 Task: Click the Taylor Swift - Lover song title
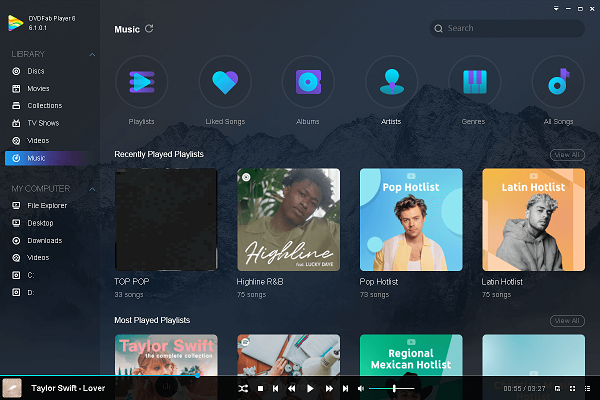coord(68,388)
